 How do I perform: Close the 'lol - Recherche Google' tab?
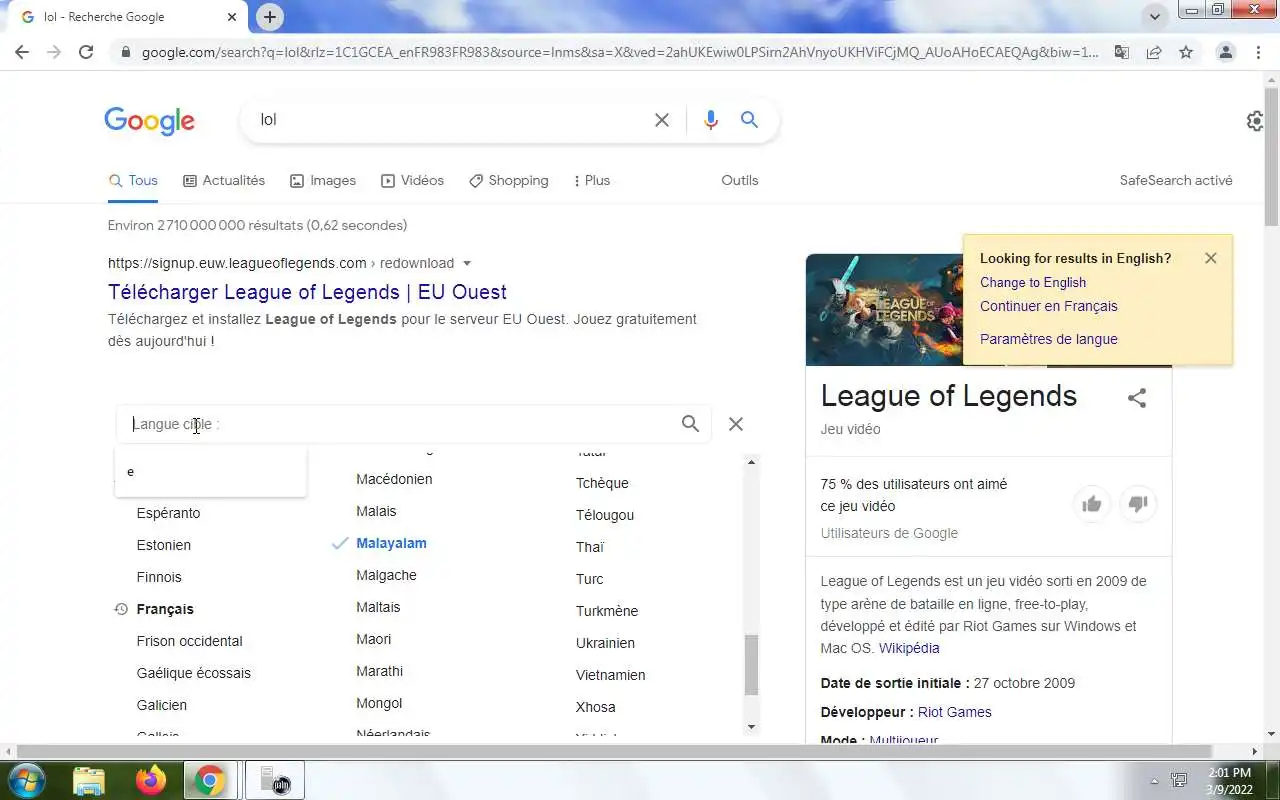pyautogui.click(x=231, y=17)
